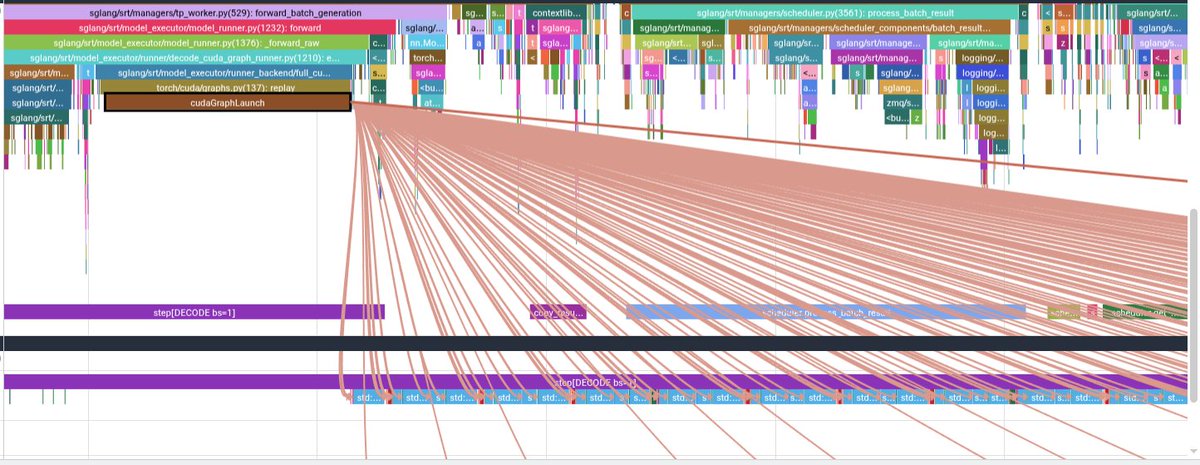This screenshot has height=465, width=1200.
Task: Select the blue scheduler.process_batch_result slice in the middle track
Action: coord(826,312)
